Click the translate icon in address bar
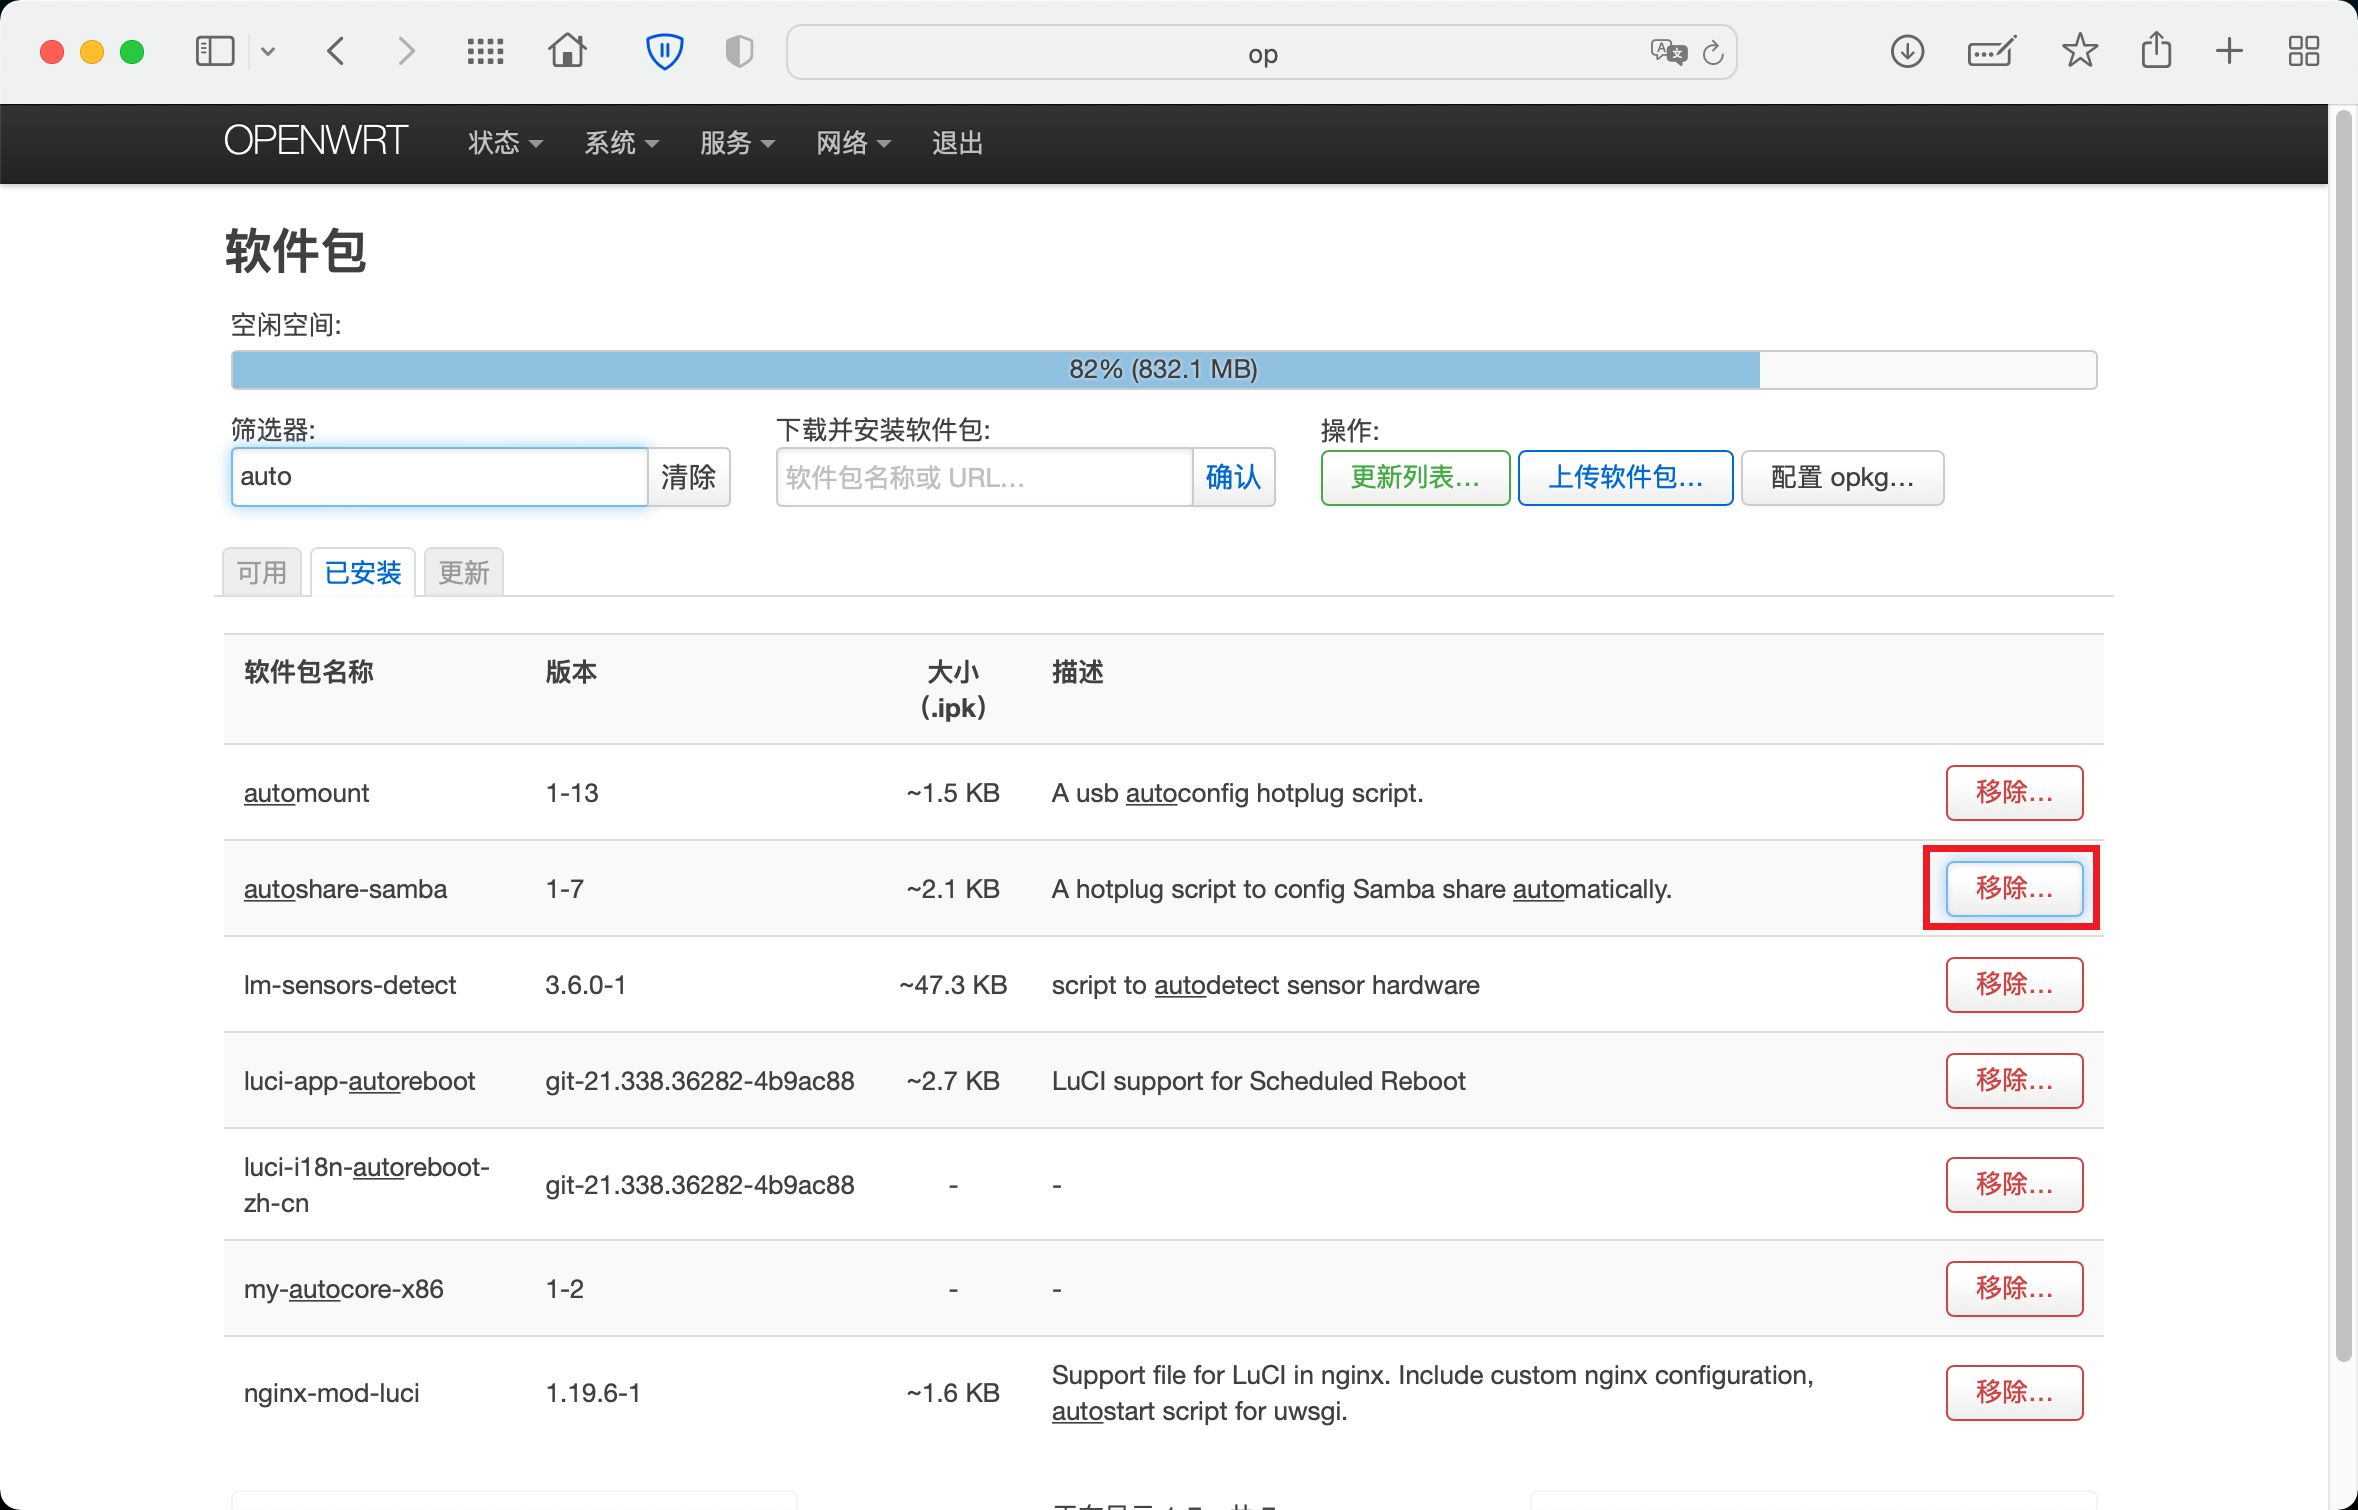The width and height of the screenshot is (2358, 1510). (1668, 51)
